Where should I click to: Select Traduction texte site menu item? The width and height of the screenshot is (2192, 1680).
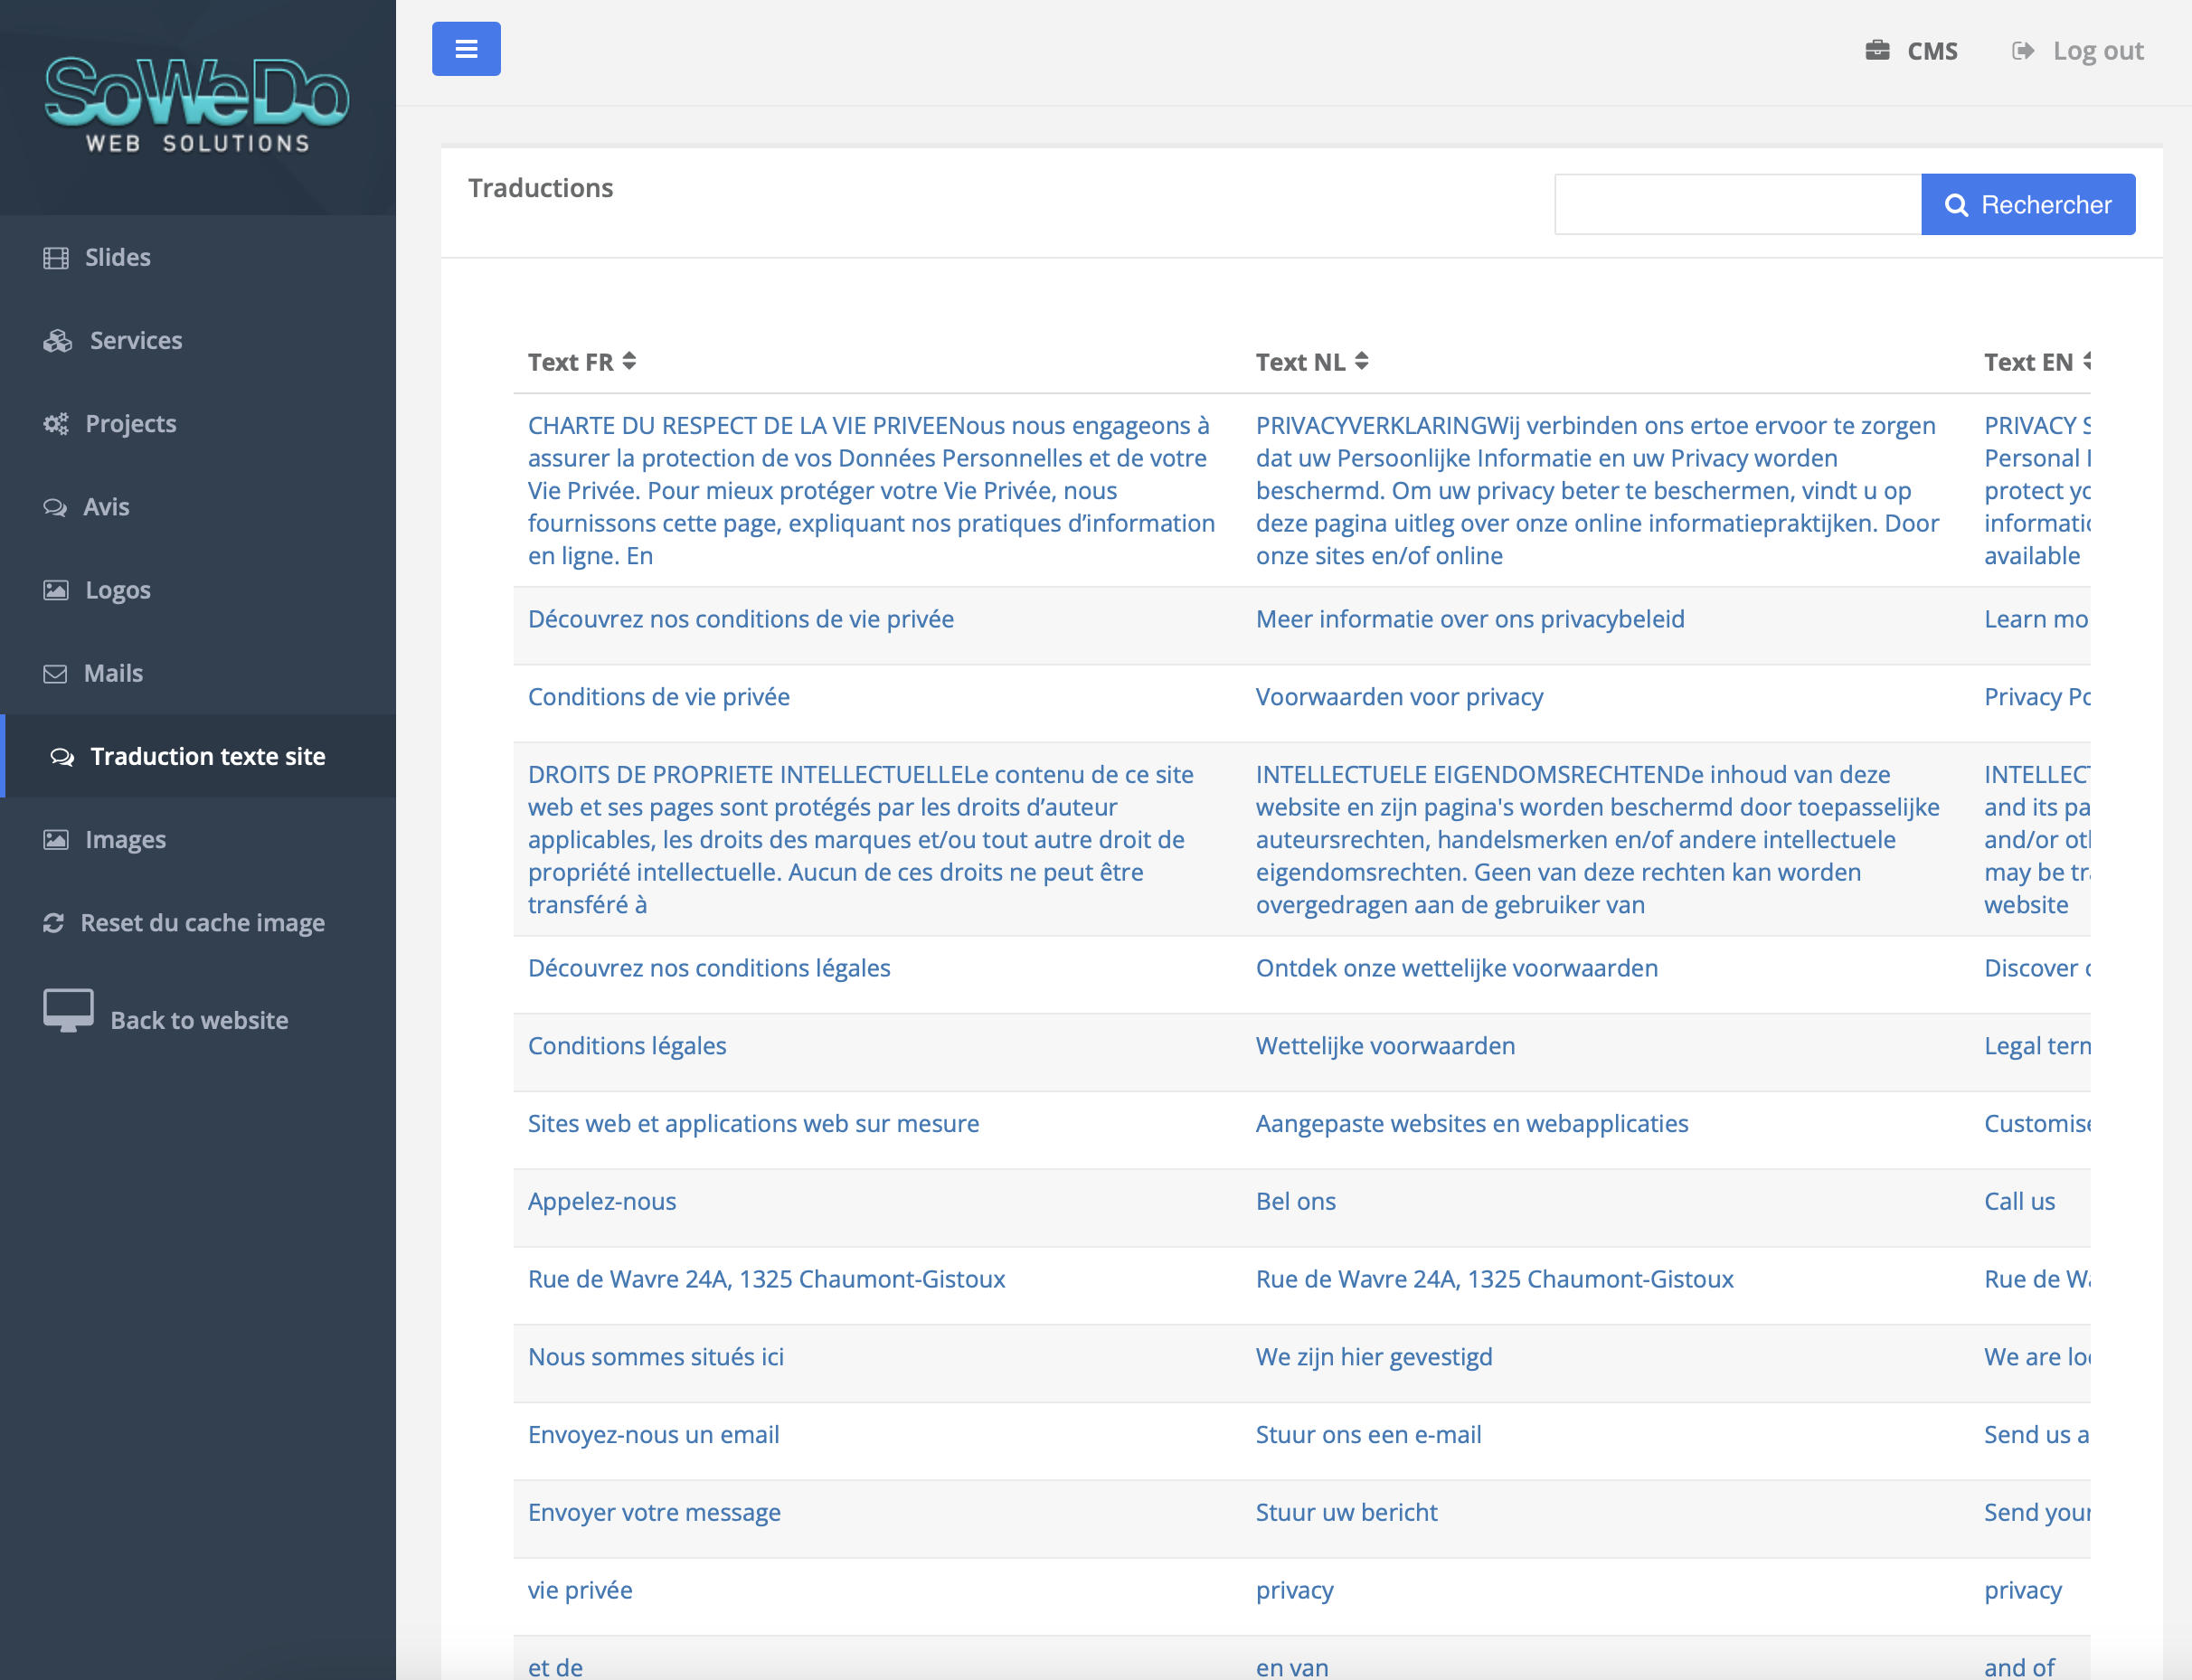[207, 756]
